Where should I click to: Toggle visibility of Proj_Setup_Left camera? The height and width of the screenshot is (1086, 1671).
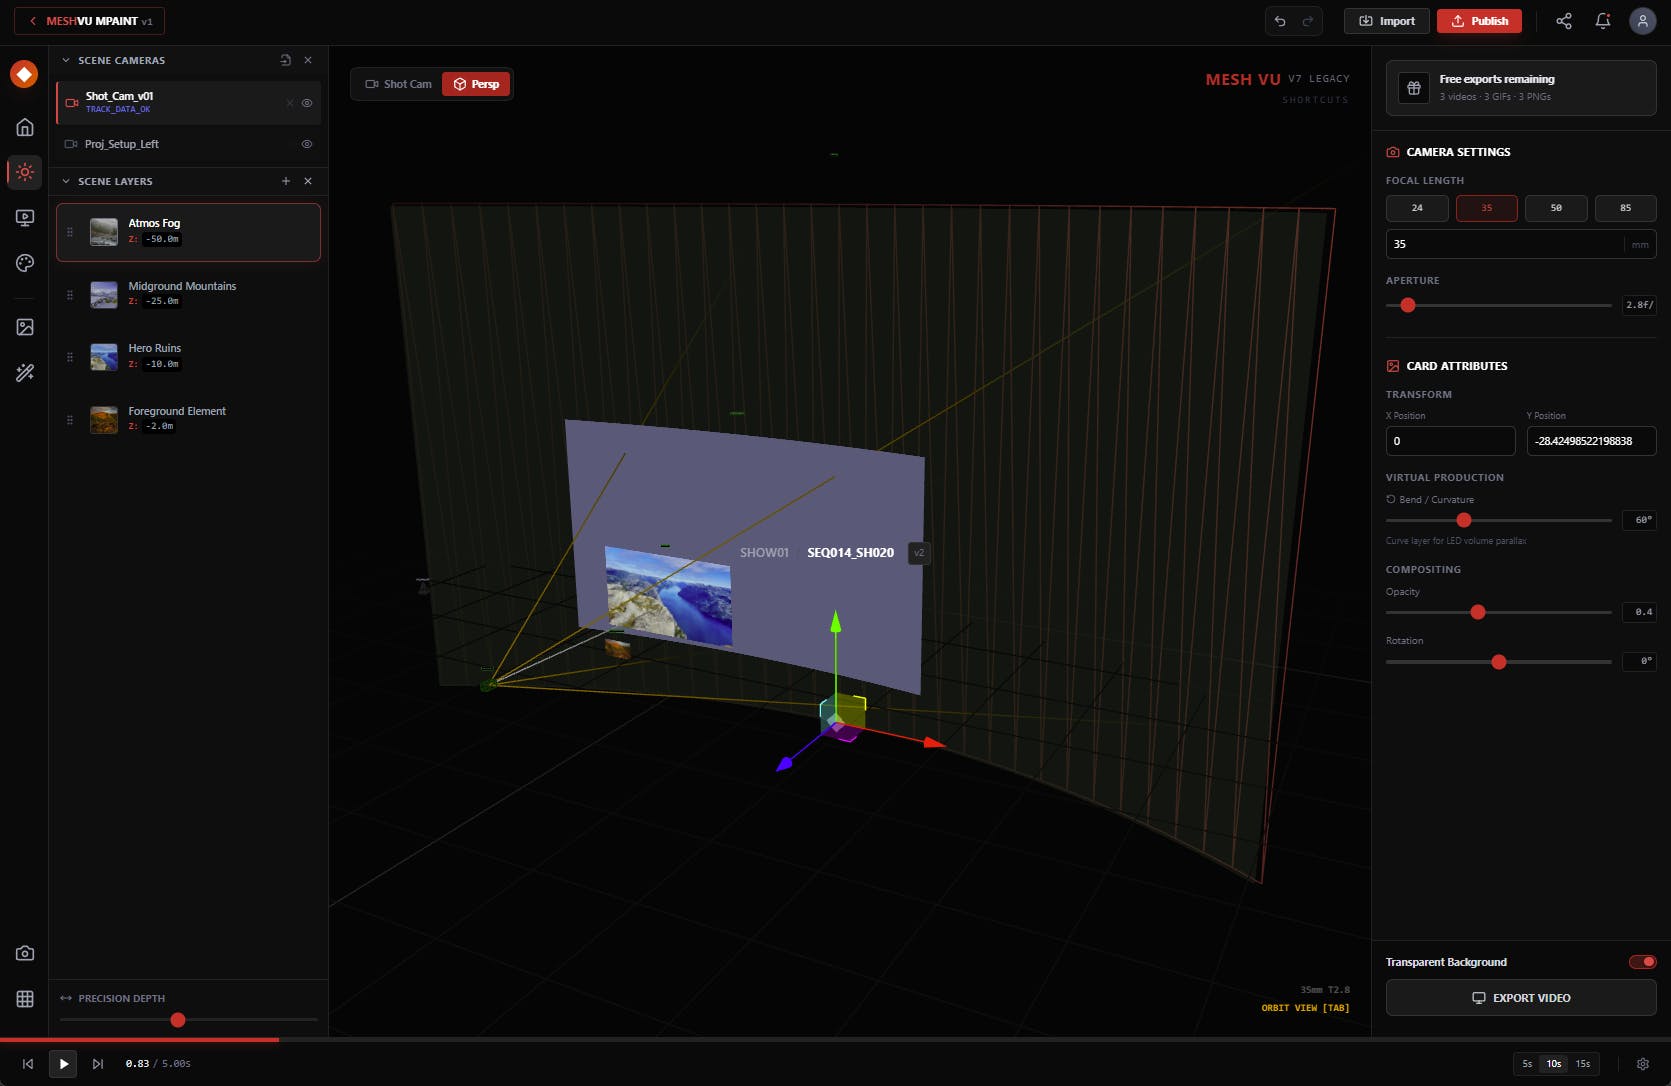coord(307,144)
